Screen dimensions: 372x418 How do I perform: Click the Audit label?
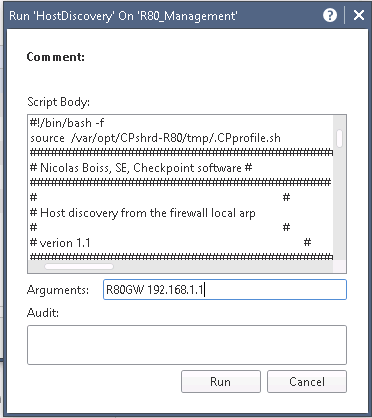43,313
